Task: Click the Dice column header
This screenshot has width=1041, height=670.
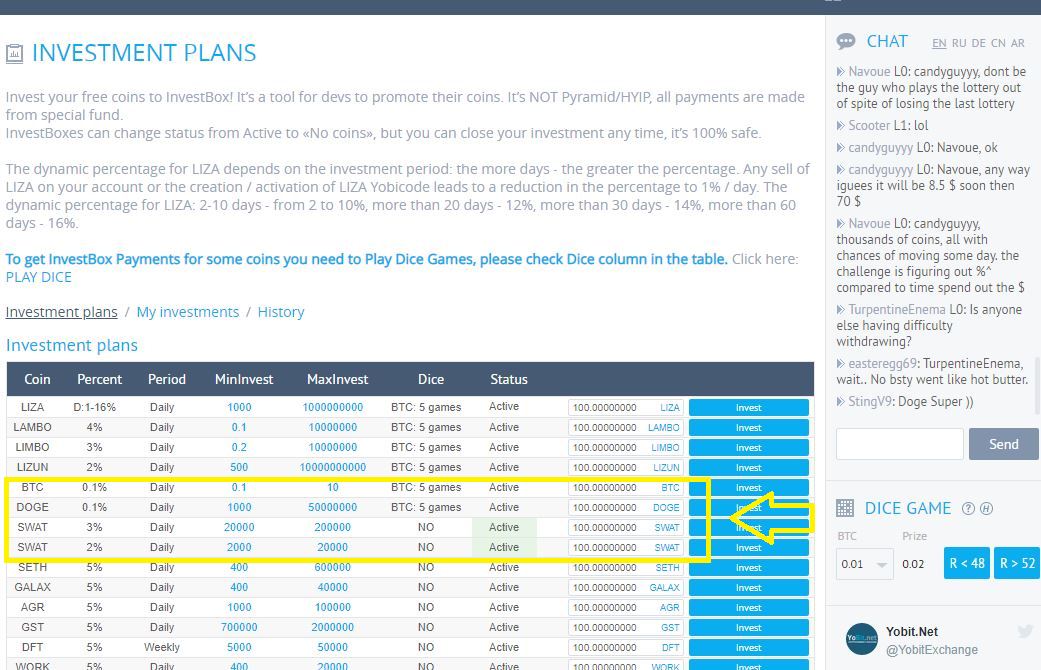Action: [x=431, y=379]
